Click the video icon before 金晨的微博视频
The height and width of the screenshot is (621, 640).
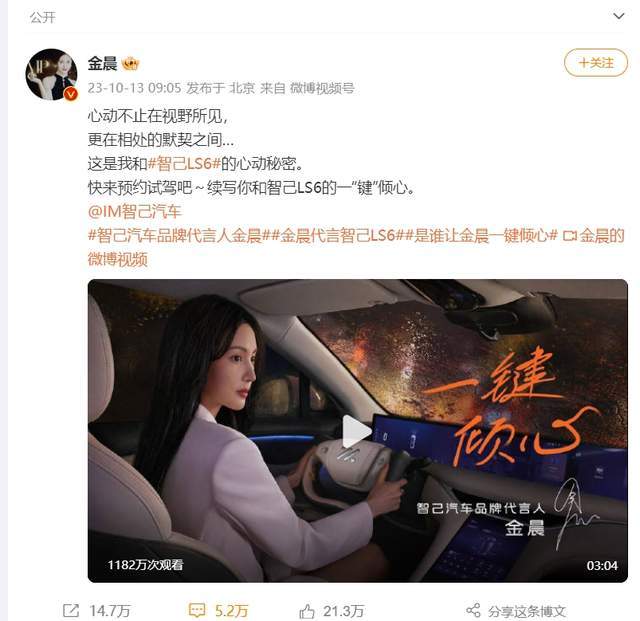[569, 236]
